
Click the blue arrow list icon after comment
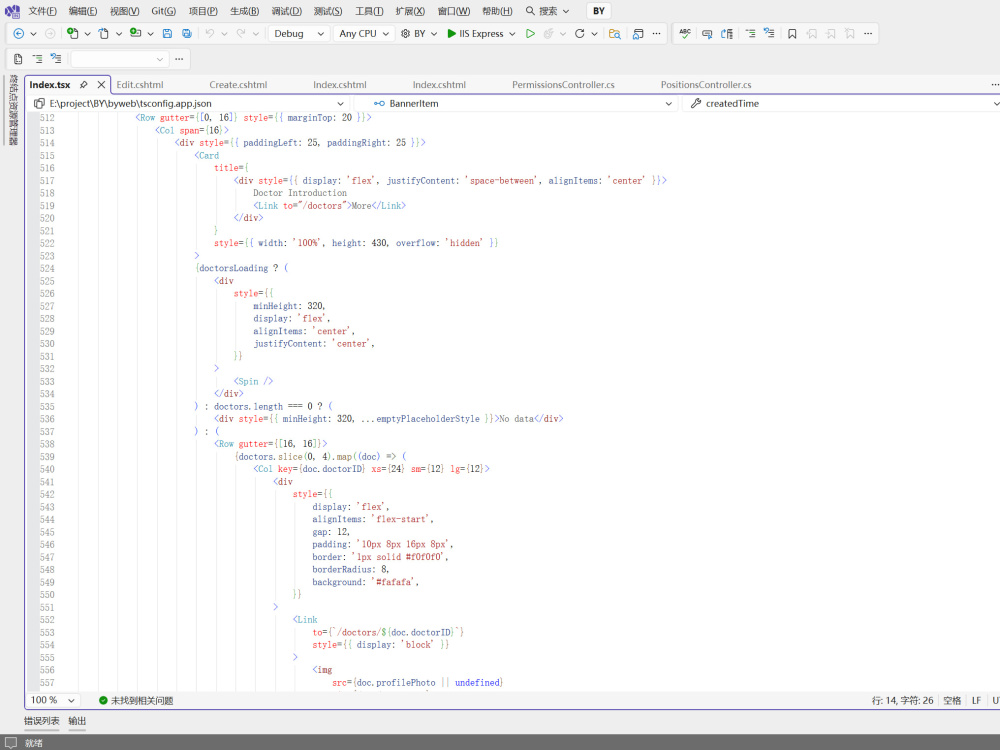pyautogui.click(x=727, y=34)
